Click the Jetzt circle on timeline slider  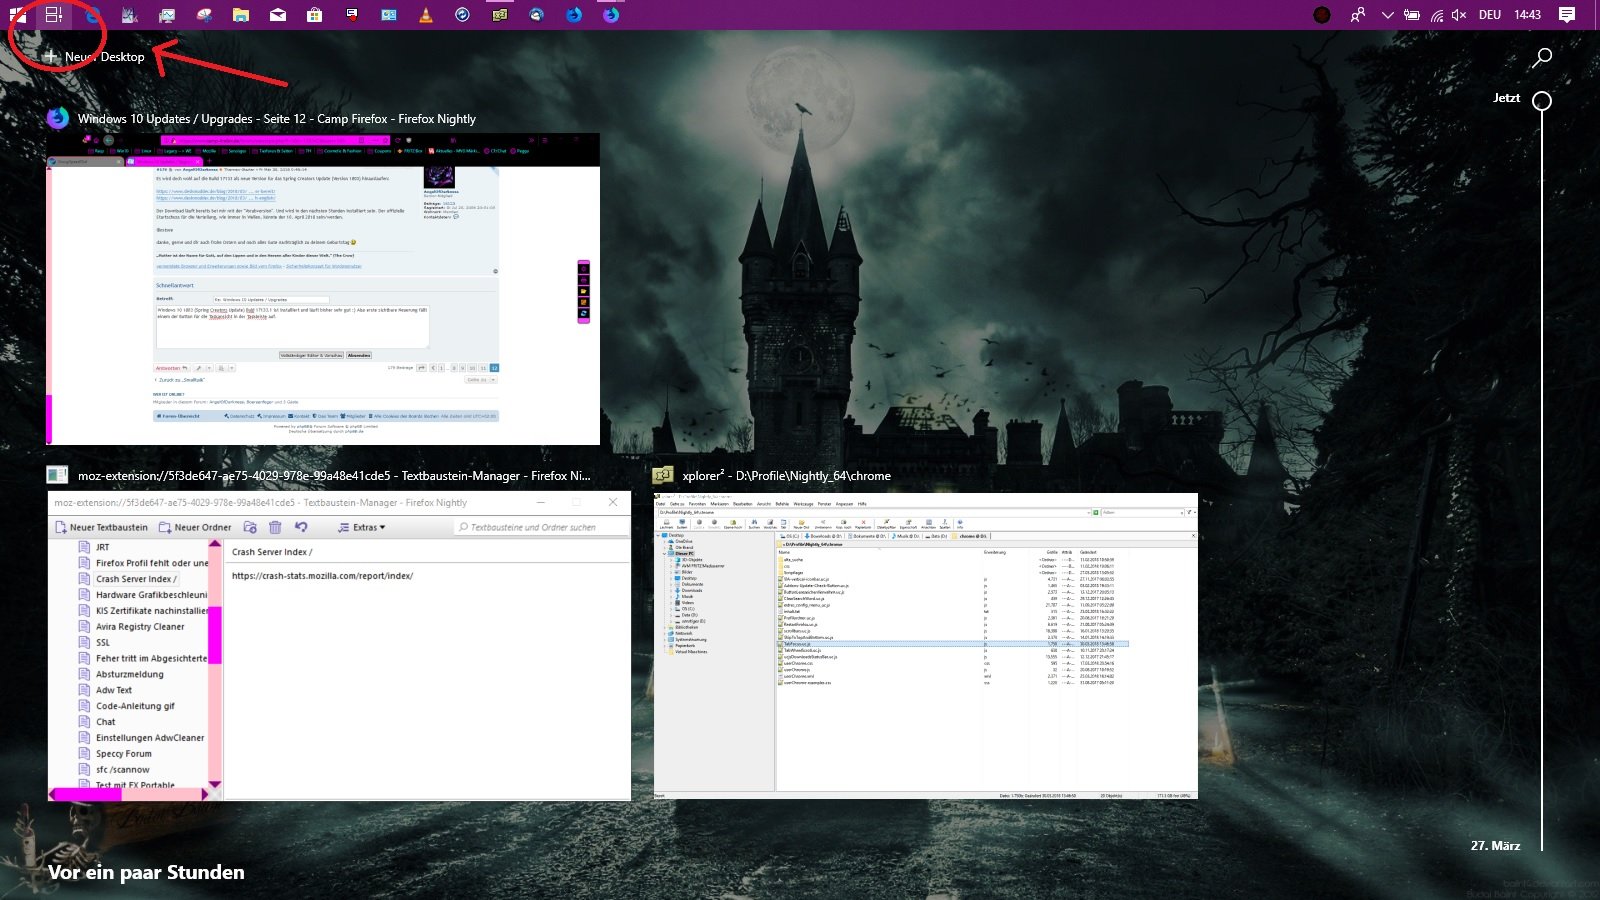pos(1542,101)
